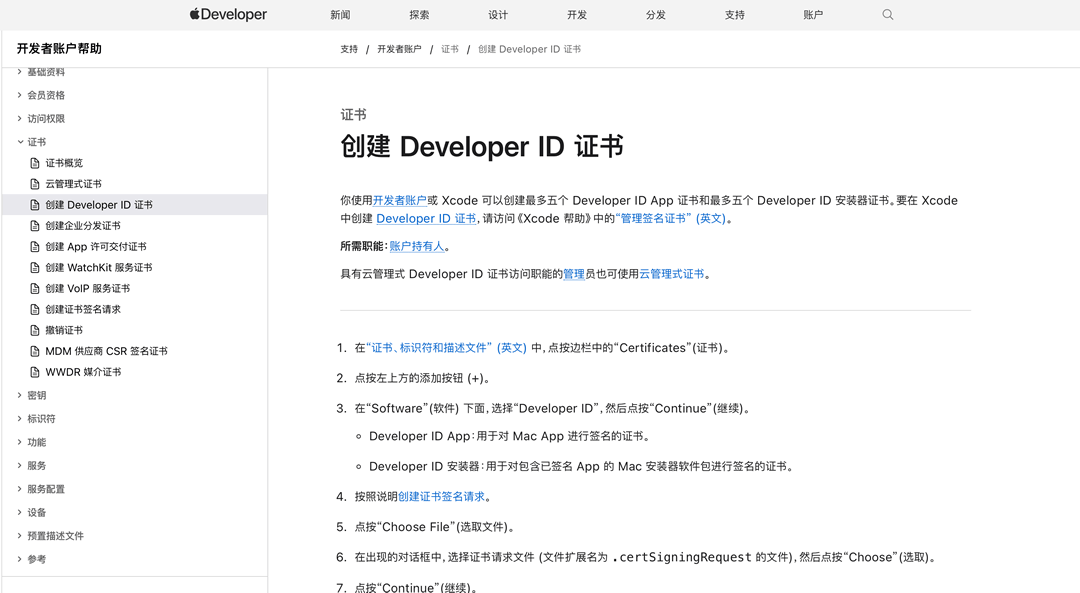This screenshot has width=1080, height=593.
Task: Open the 设计 navigation menu
Action: click(498, 14)
